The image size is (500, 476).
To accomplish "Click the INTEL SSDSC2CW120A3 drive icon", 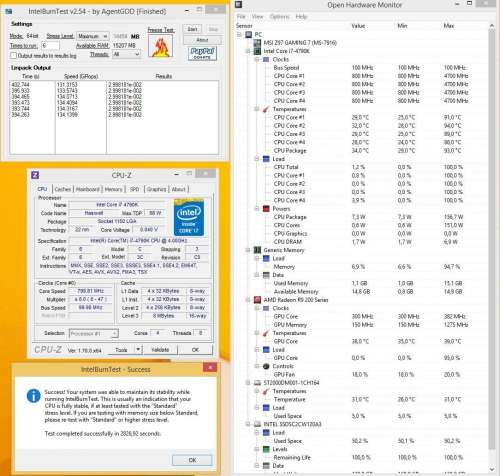I will 257,424.
